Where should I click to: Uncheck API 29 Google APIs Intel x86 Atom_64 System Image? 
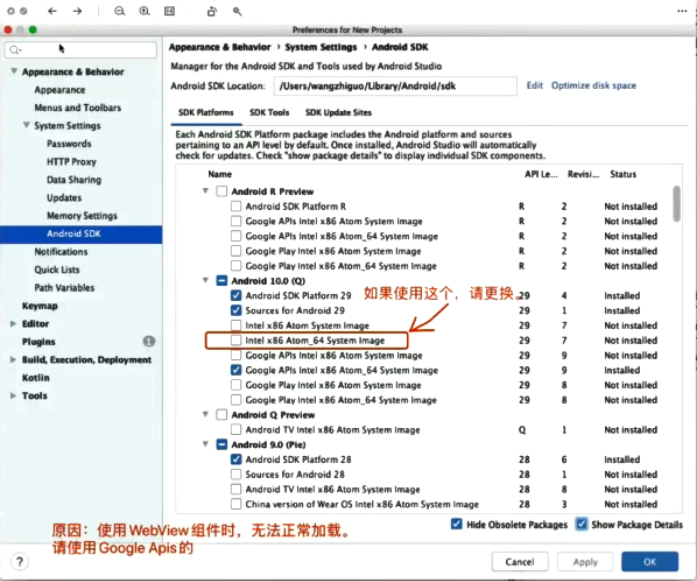coord(236,370)
